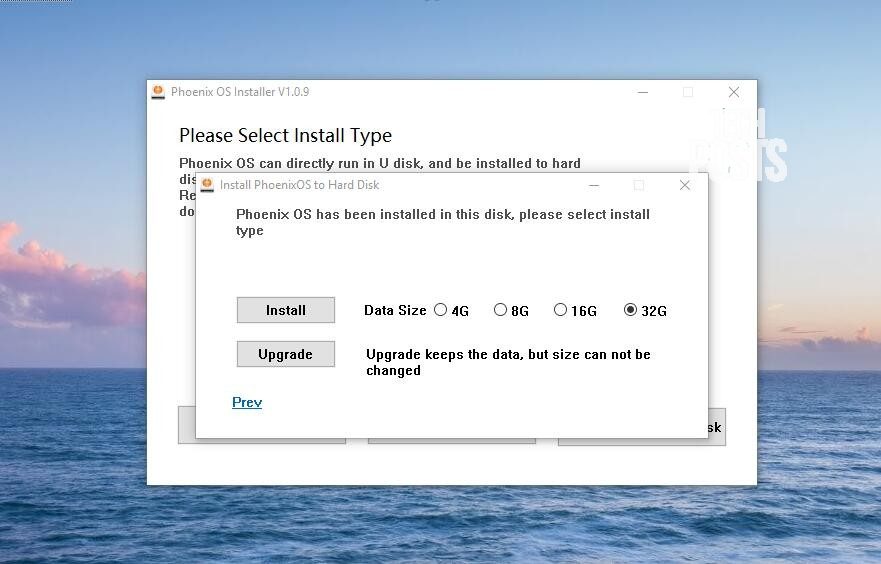Click the 'Please Select Install Type' heading
This screenshot has height=564, width=881.
click(x=285, y=135)
